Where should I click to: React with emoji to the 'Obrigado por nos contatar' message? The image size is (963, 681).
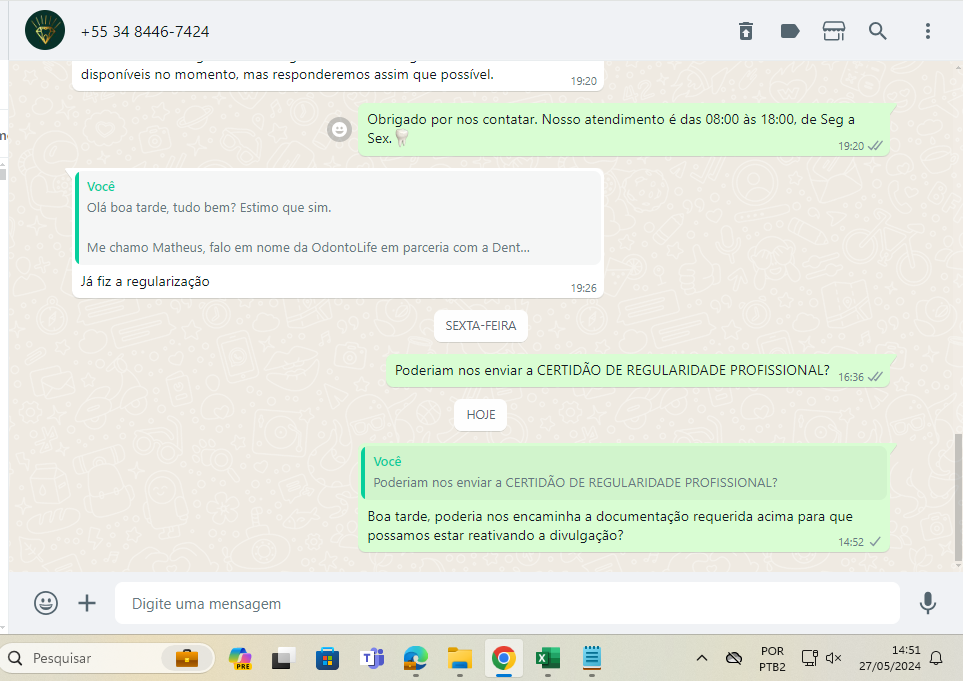341,129
